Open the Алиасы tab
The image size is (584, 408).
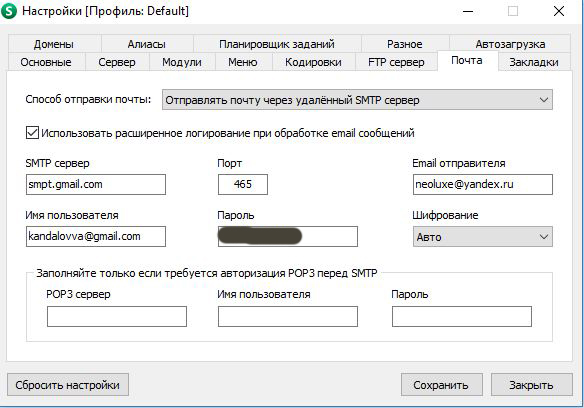[147, 44]
